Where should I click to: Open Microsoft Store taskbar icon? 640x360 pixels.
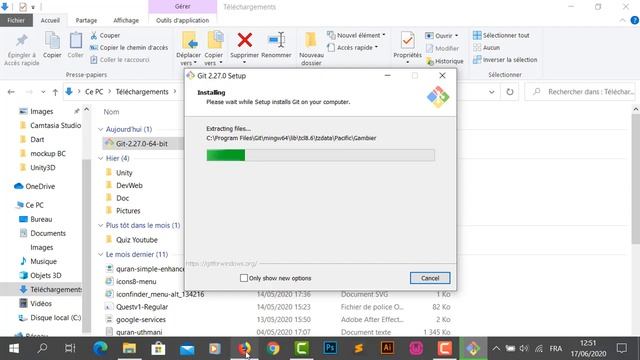(158, 348)
